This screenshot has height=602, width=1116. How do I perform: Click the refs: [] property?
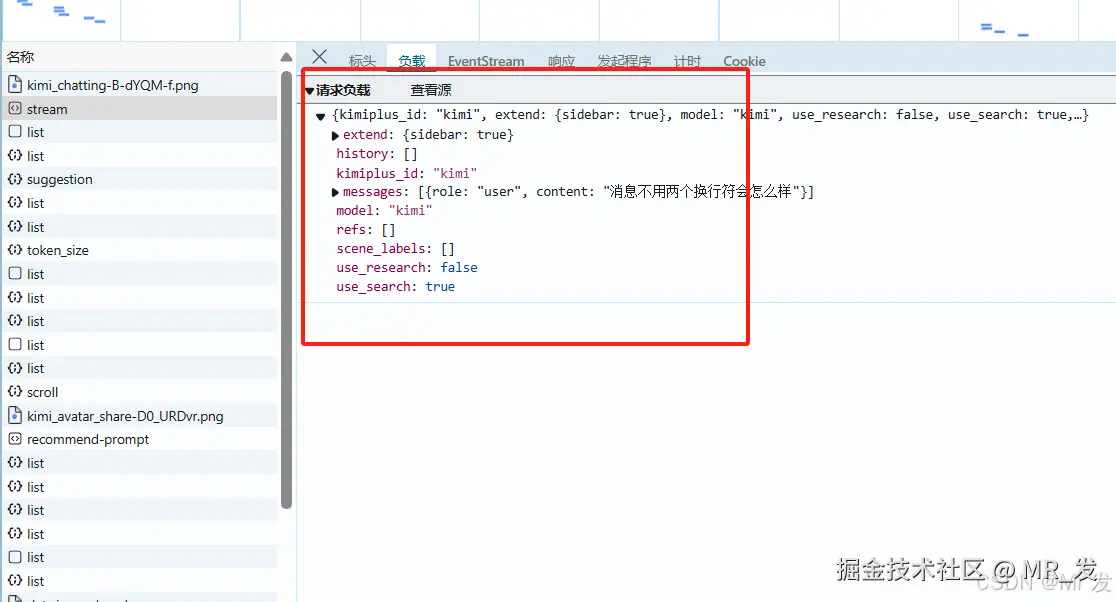pos(365,230)
